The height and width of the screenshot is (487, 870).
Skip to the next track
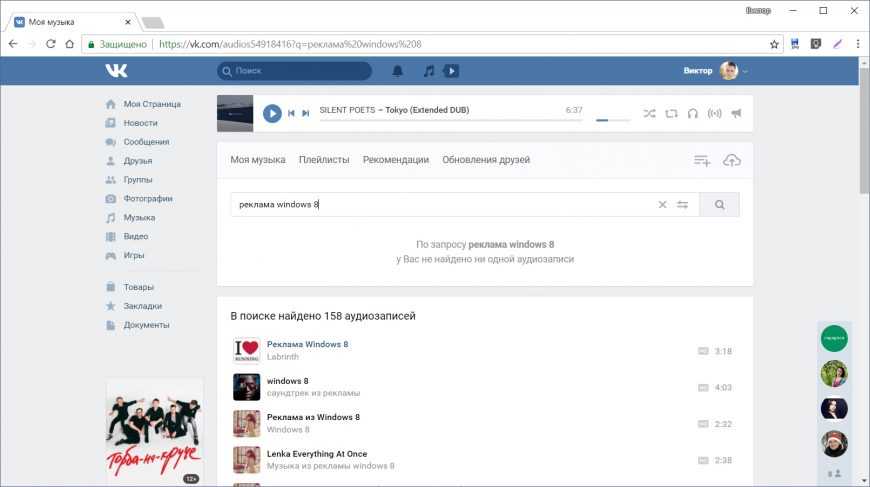click(x=306, y=113)
